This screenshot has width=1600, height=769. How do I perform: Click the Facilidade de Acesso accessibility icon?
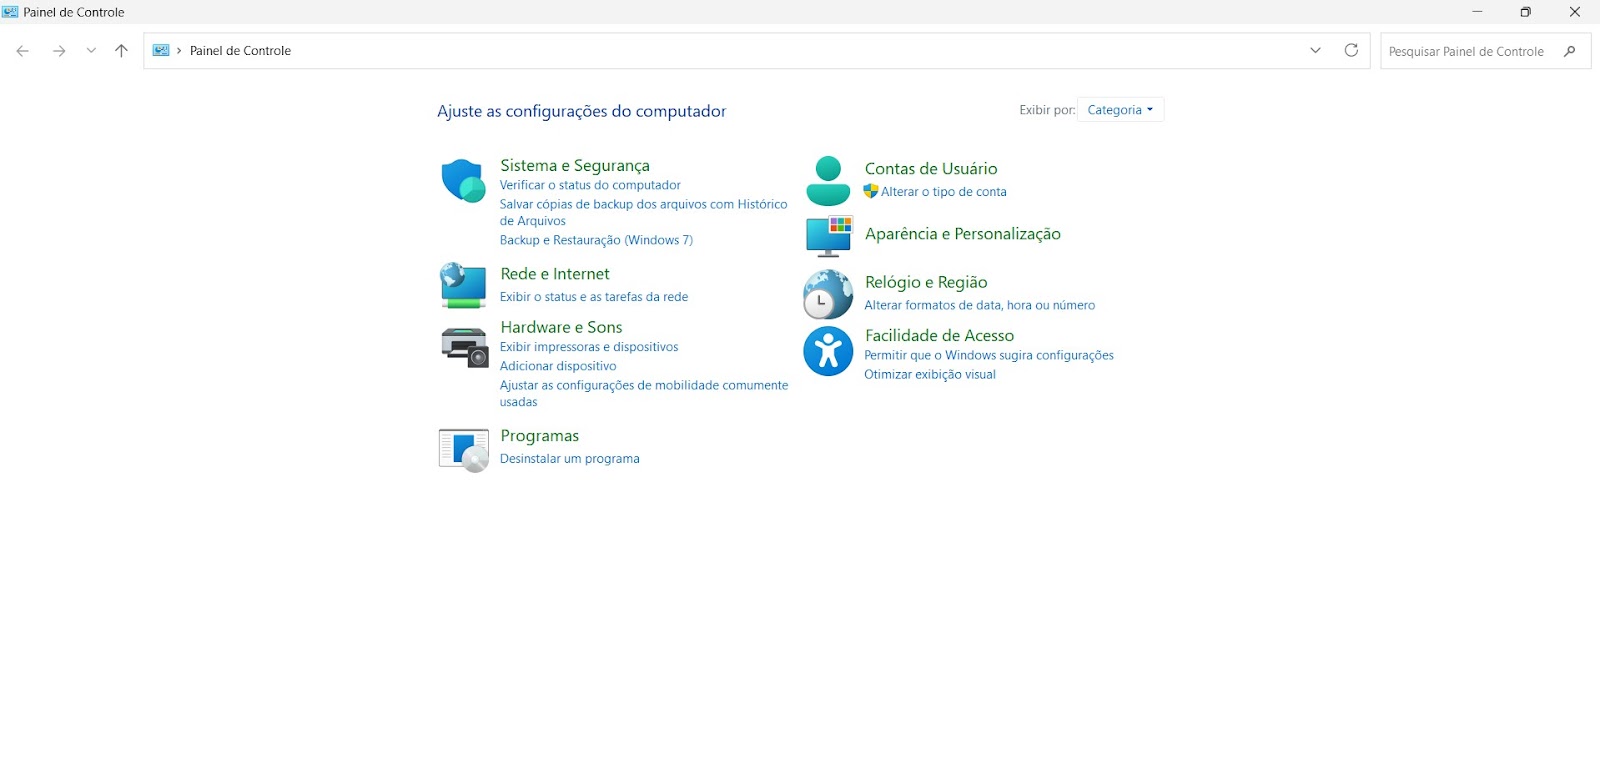click(x=828, y=351)
